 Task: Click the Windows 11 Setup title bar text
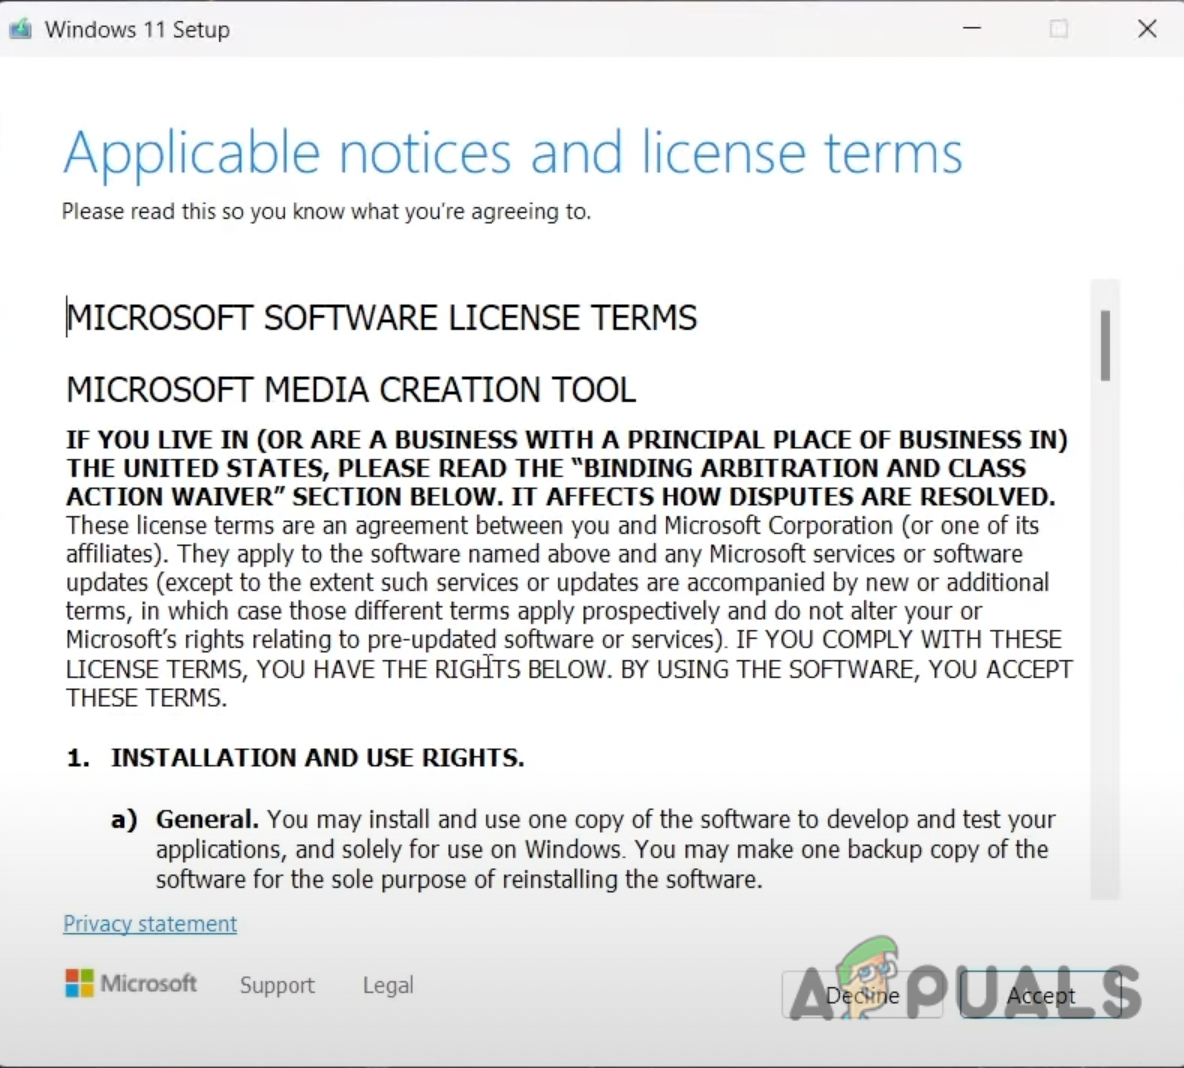click(x=137, y=29)
